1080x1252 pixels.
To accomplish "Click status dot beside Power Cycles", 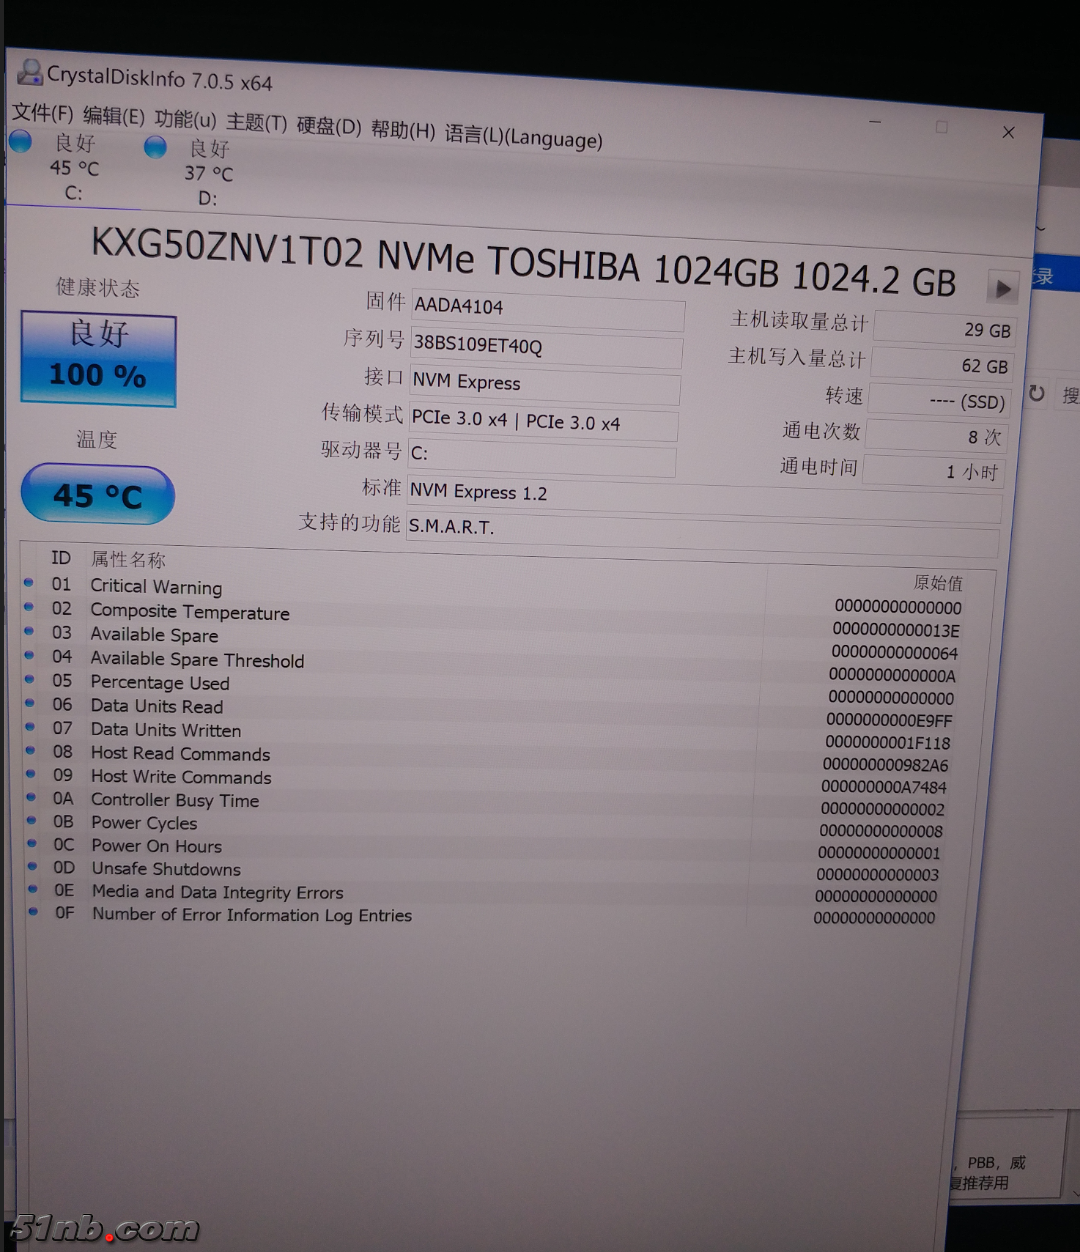I will point(31,820).
